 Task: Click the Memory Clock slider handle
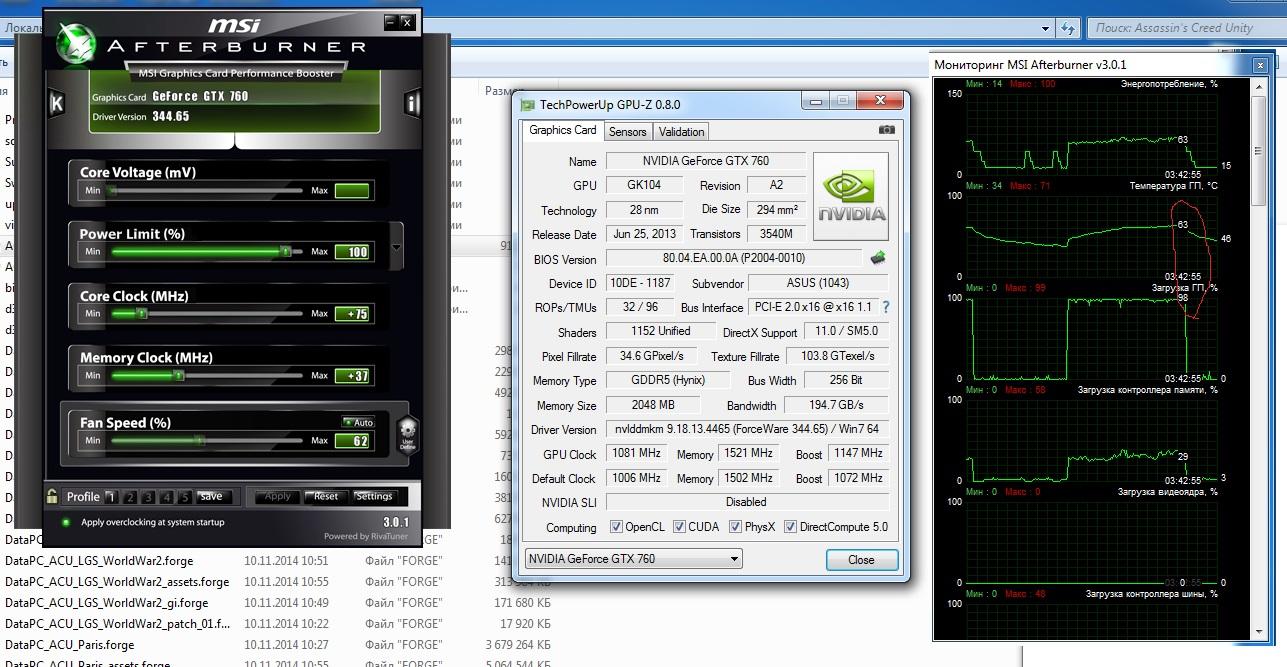click(178, 376)
